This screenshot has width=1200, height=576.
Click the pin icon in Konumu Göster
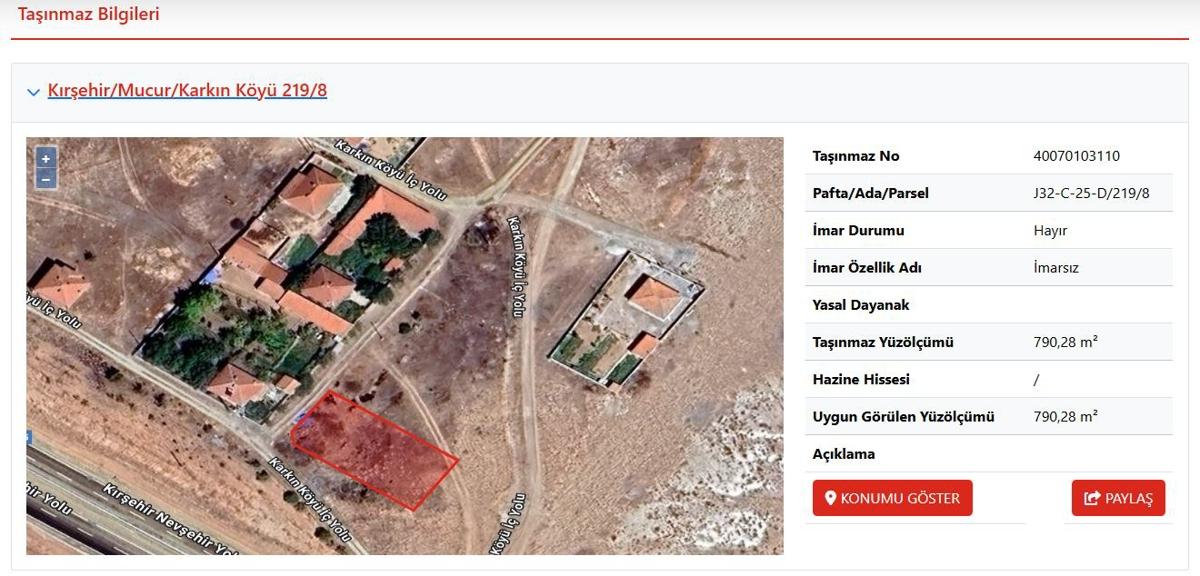point(830,498)
